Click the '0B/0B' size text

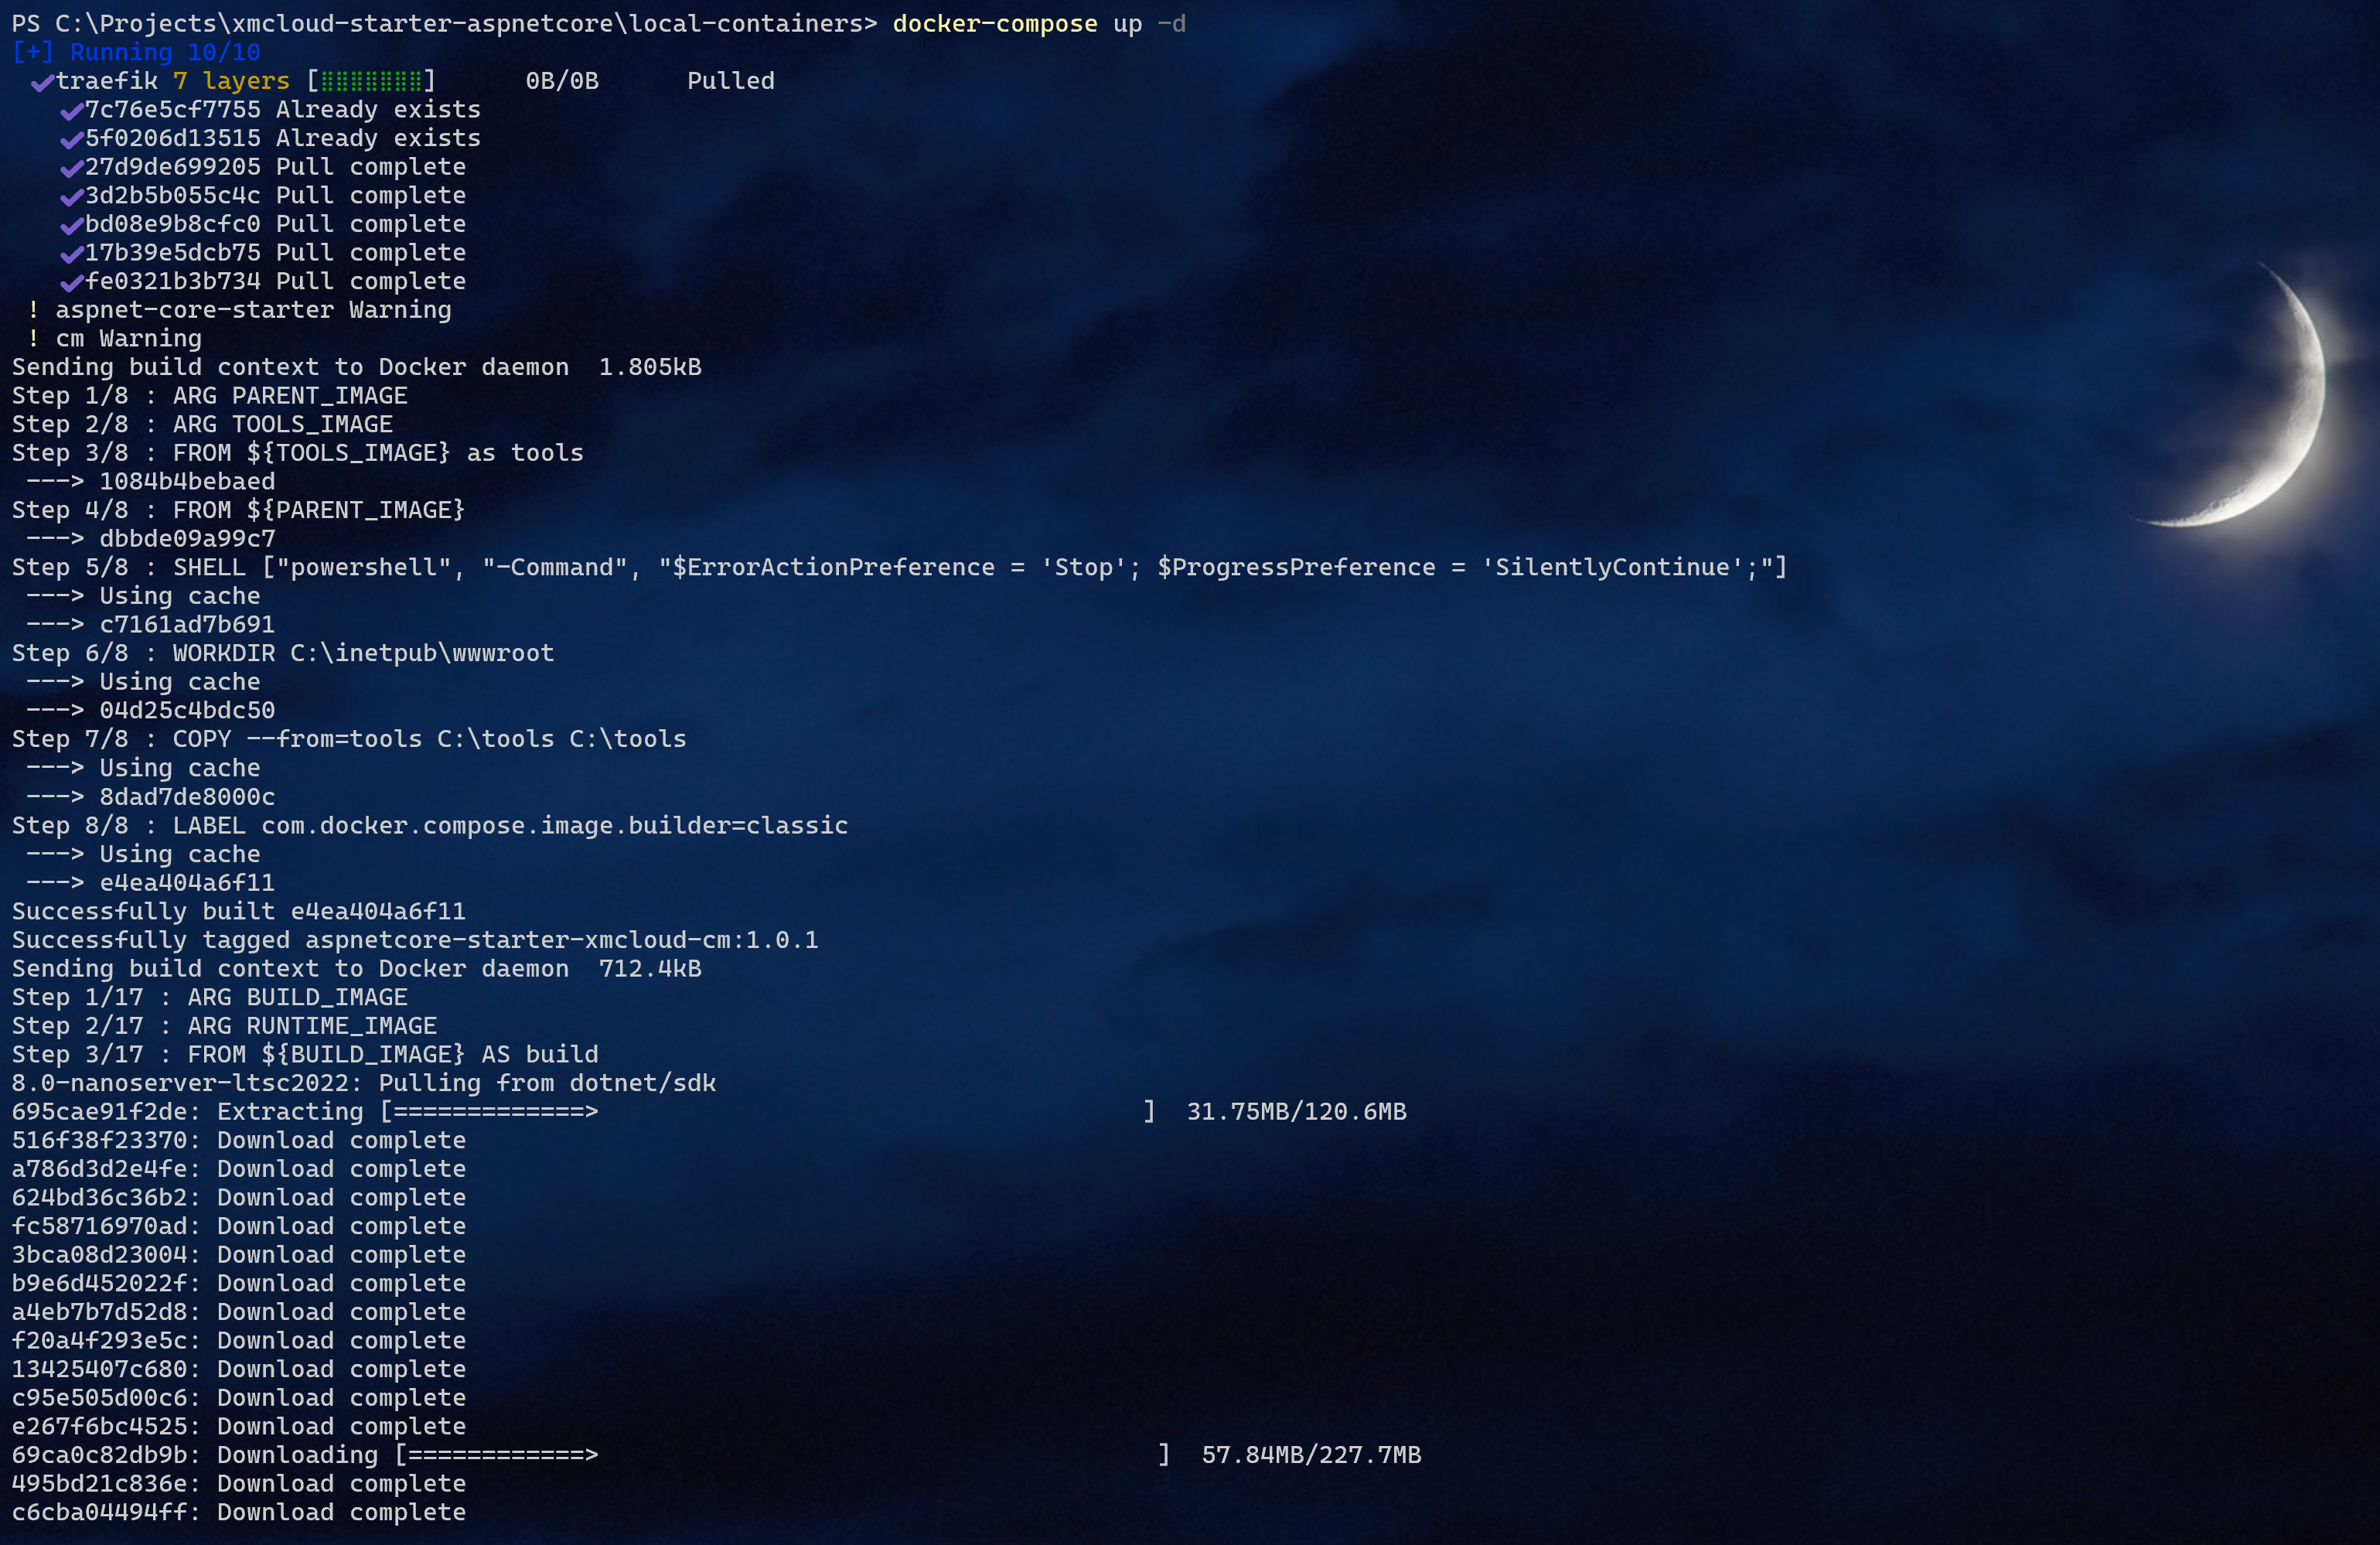[562, 81]
